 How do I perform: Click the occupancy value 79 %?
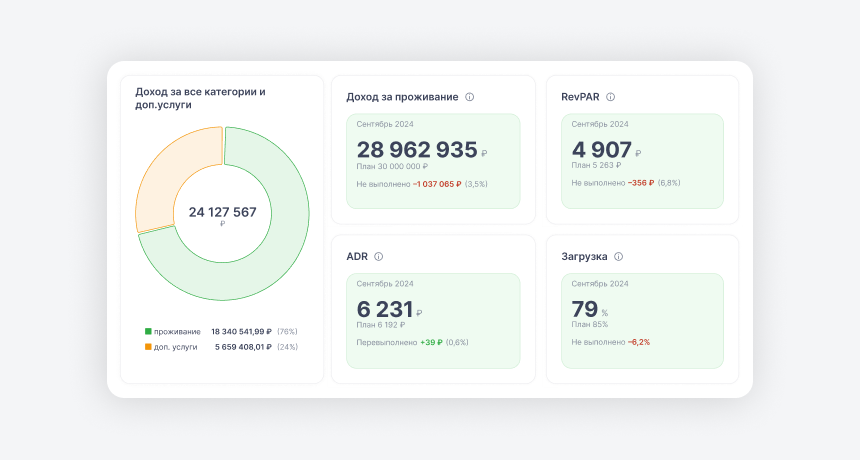[x=585, y=309]
